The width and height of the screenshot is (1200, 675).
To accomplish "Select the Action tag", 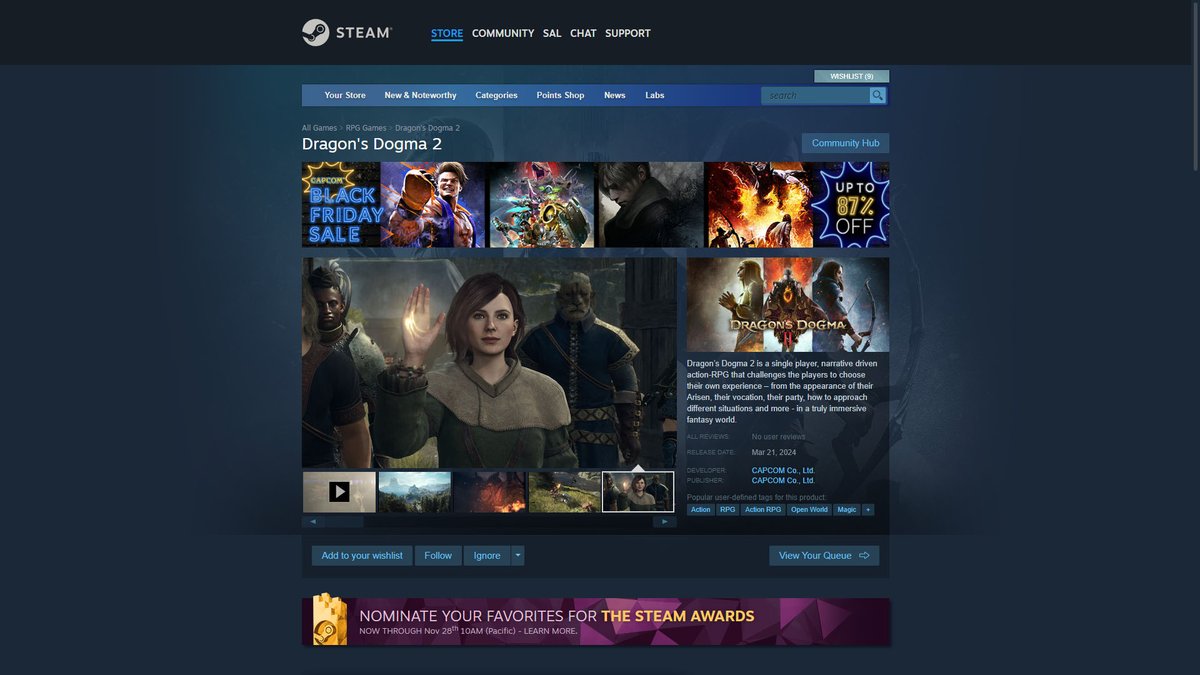I will coord(701,509).
